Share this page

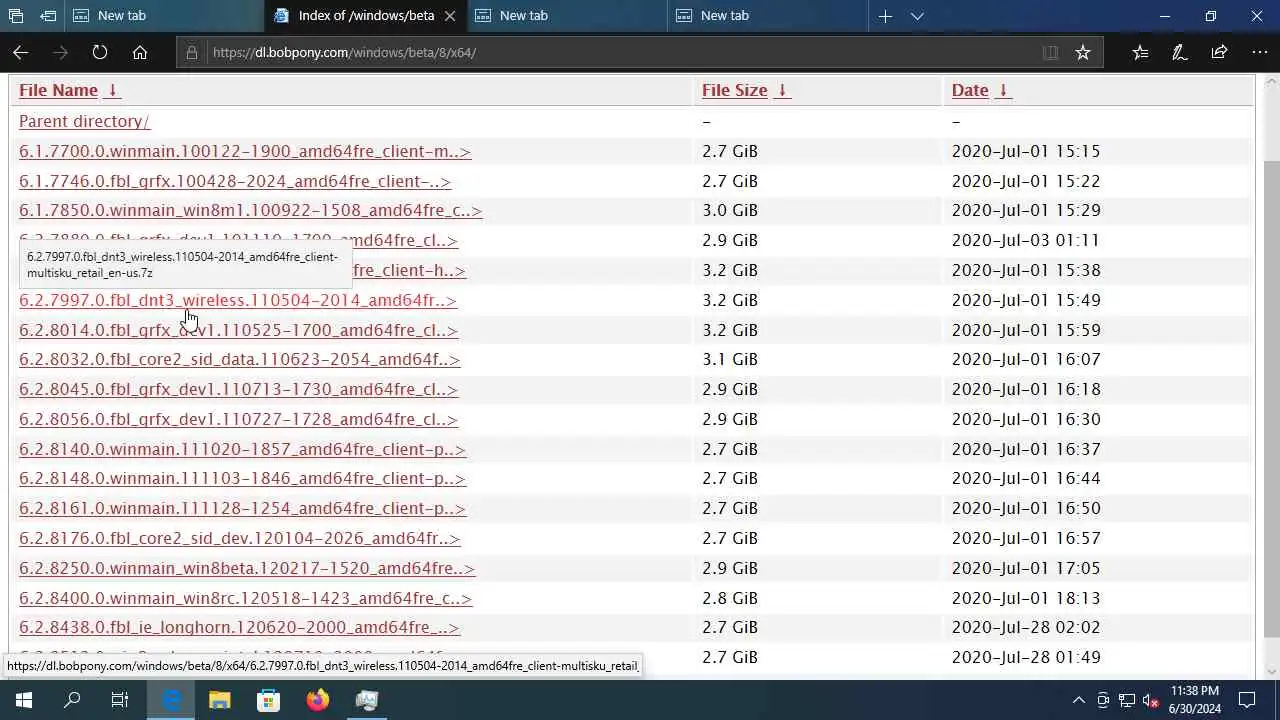point(1219,52)
